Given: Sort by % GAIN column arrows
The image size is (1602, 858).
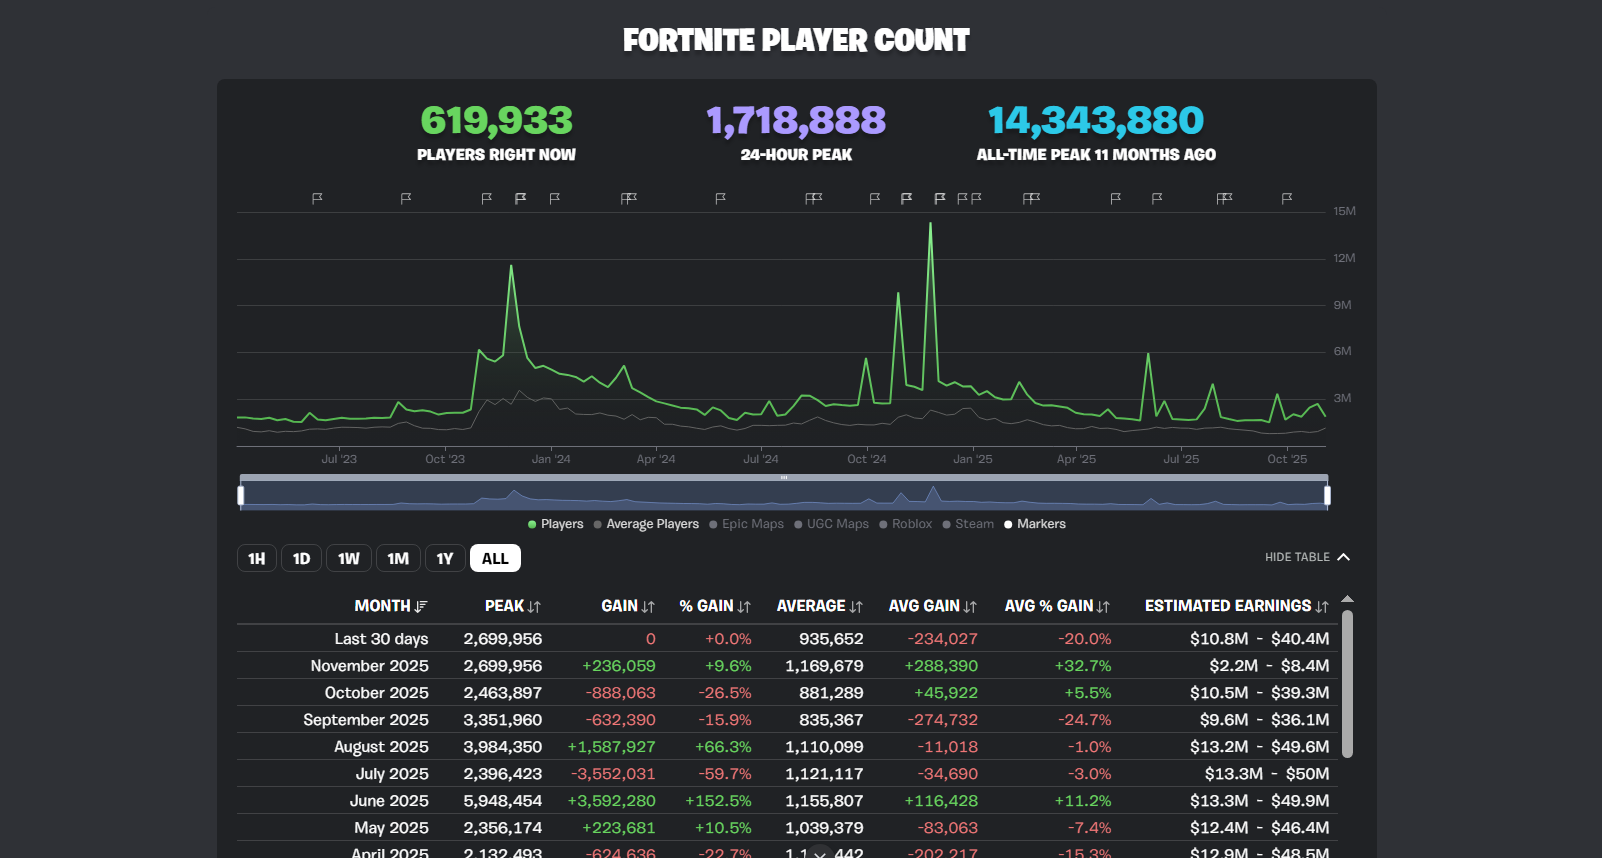Looking at the screenshot, I should 744,607.
